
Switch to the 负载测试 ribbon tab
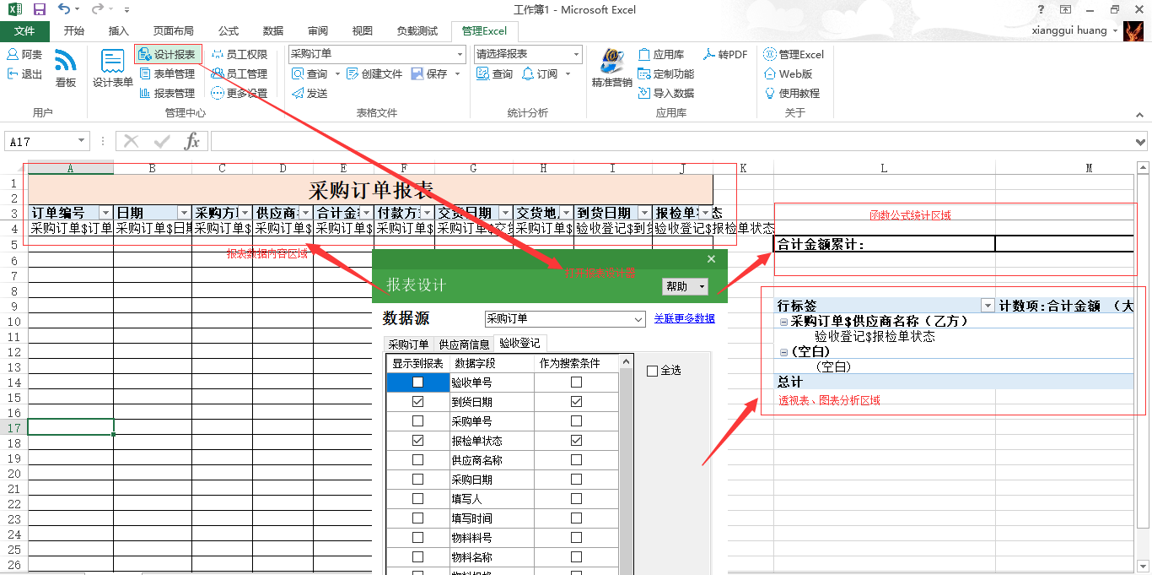click(x=417, y=31)
